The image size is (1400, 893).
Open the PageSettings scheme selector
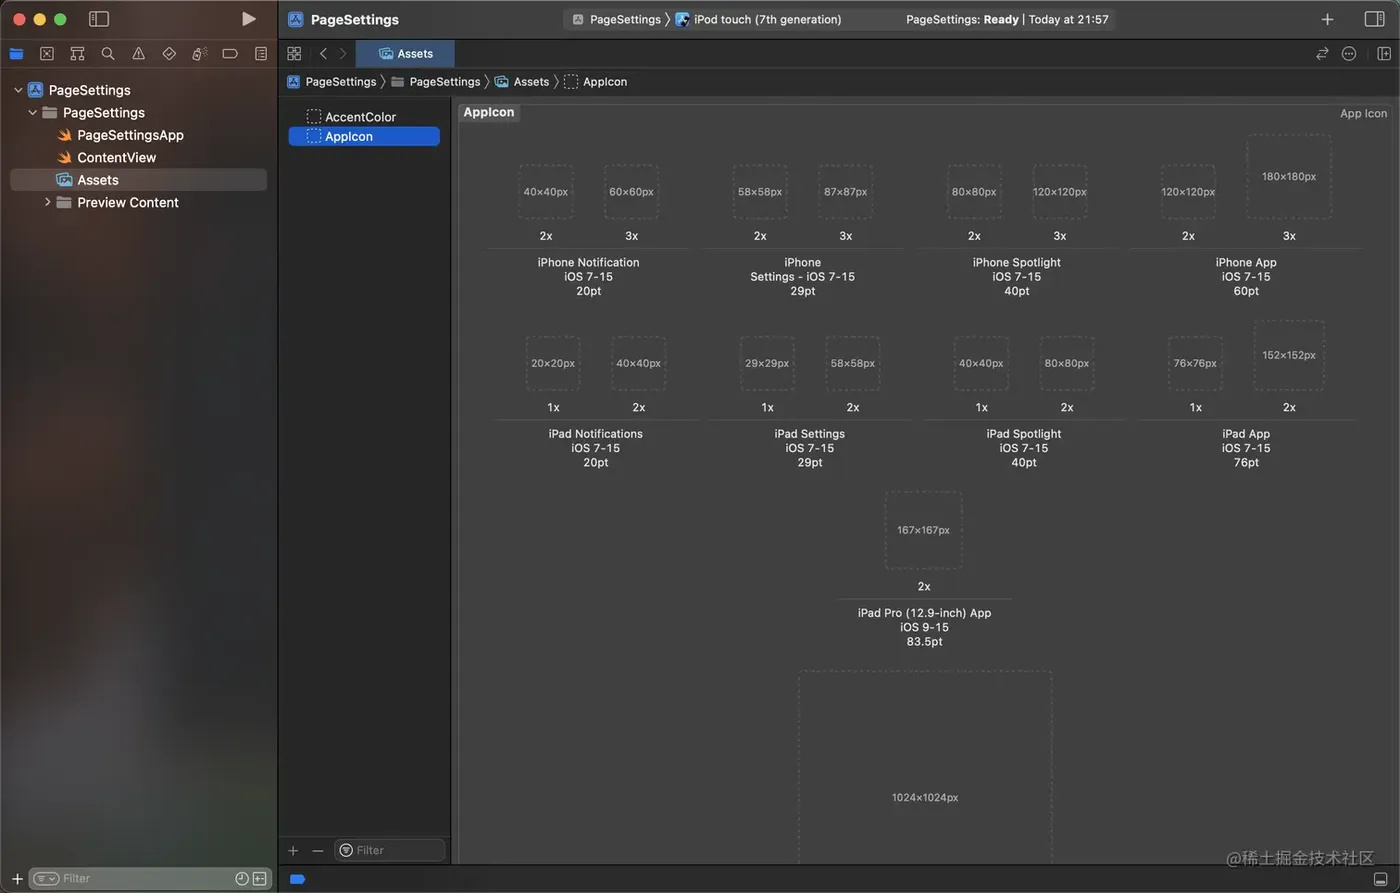[x=617, y=19]
